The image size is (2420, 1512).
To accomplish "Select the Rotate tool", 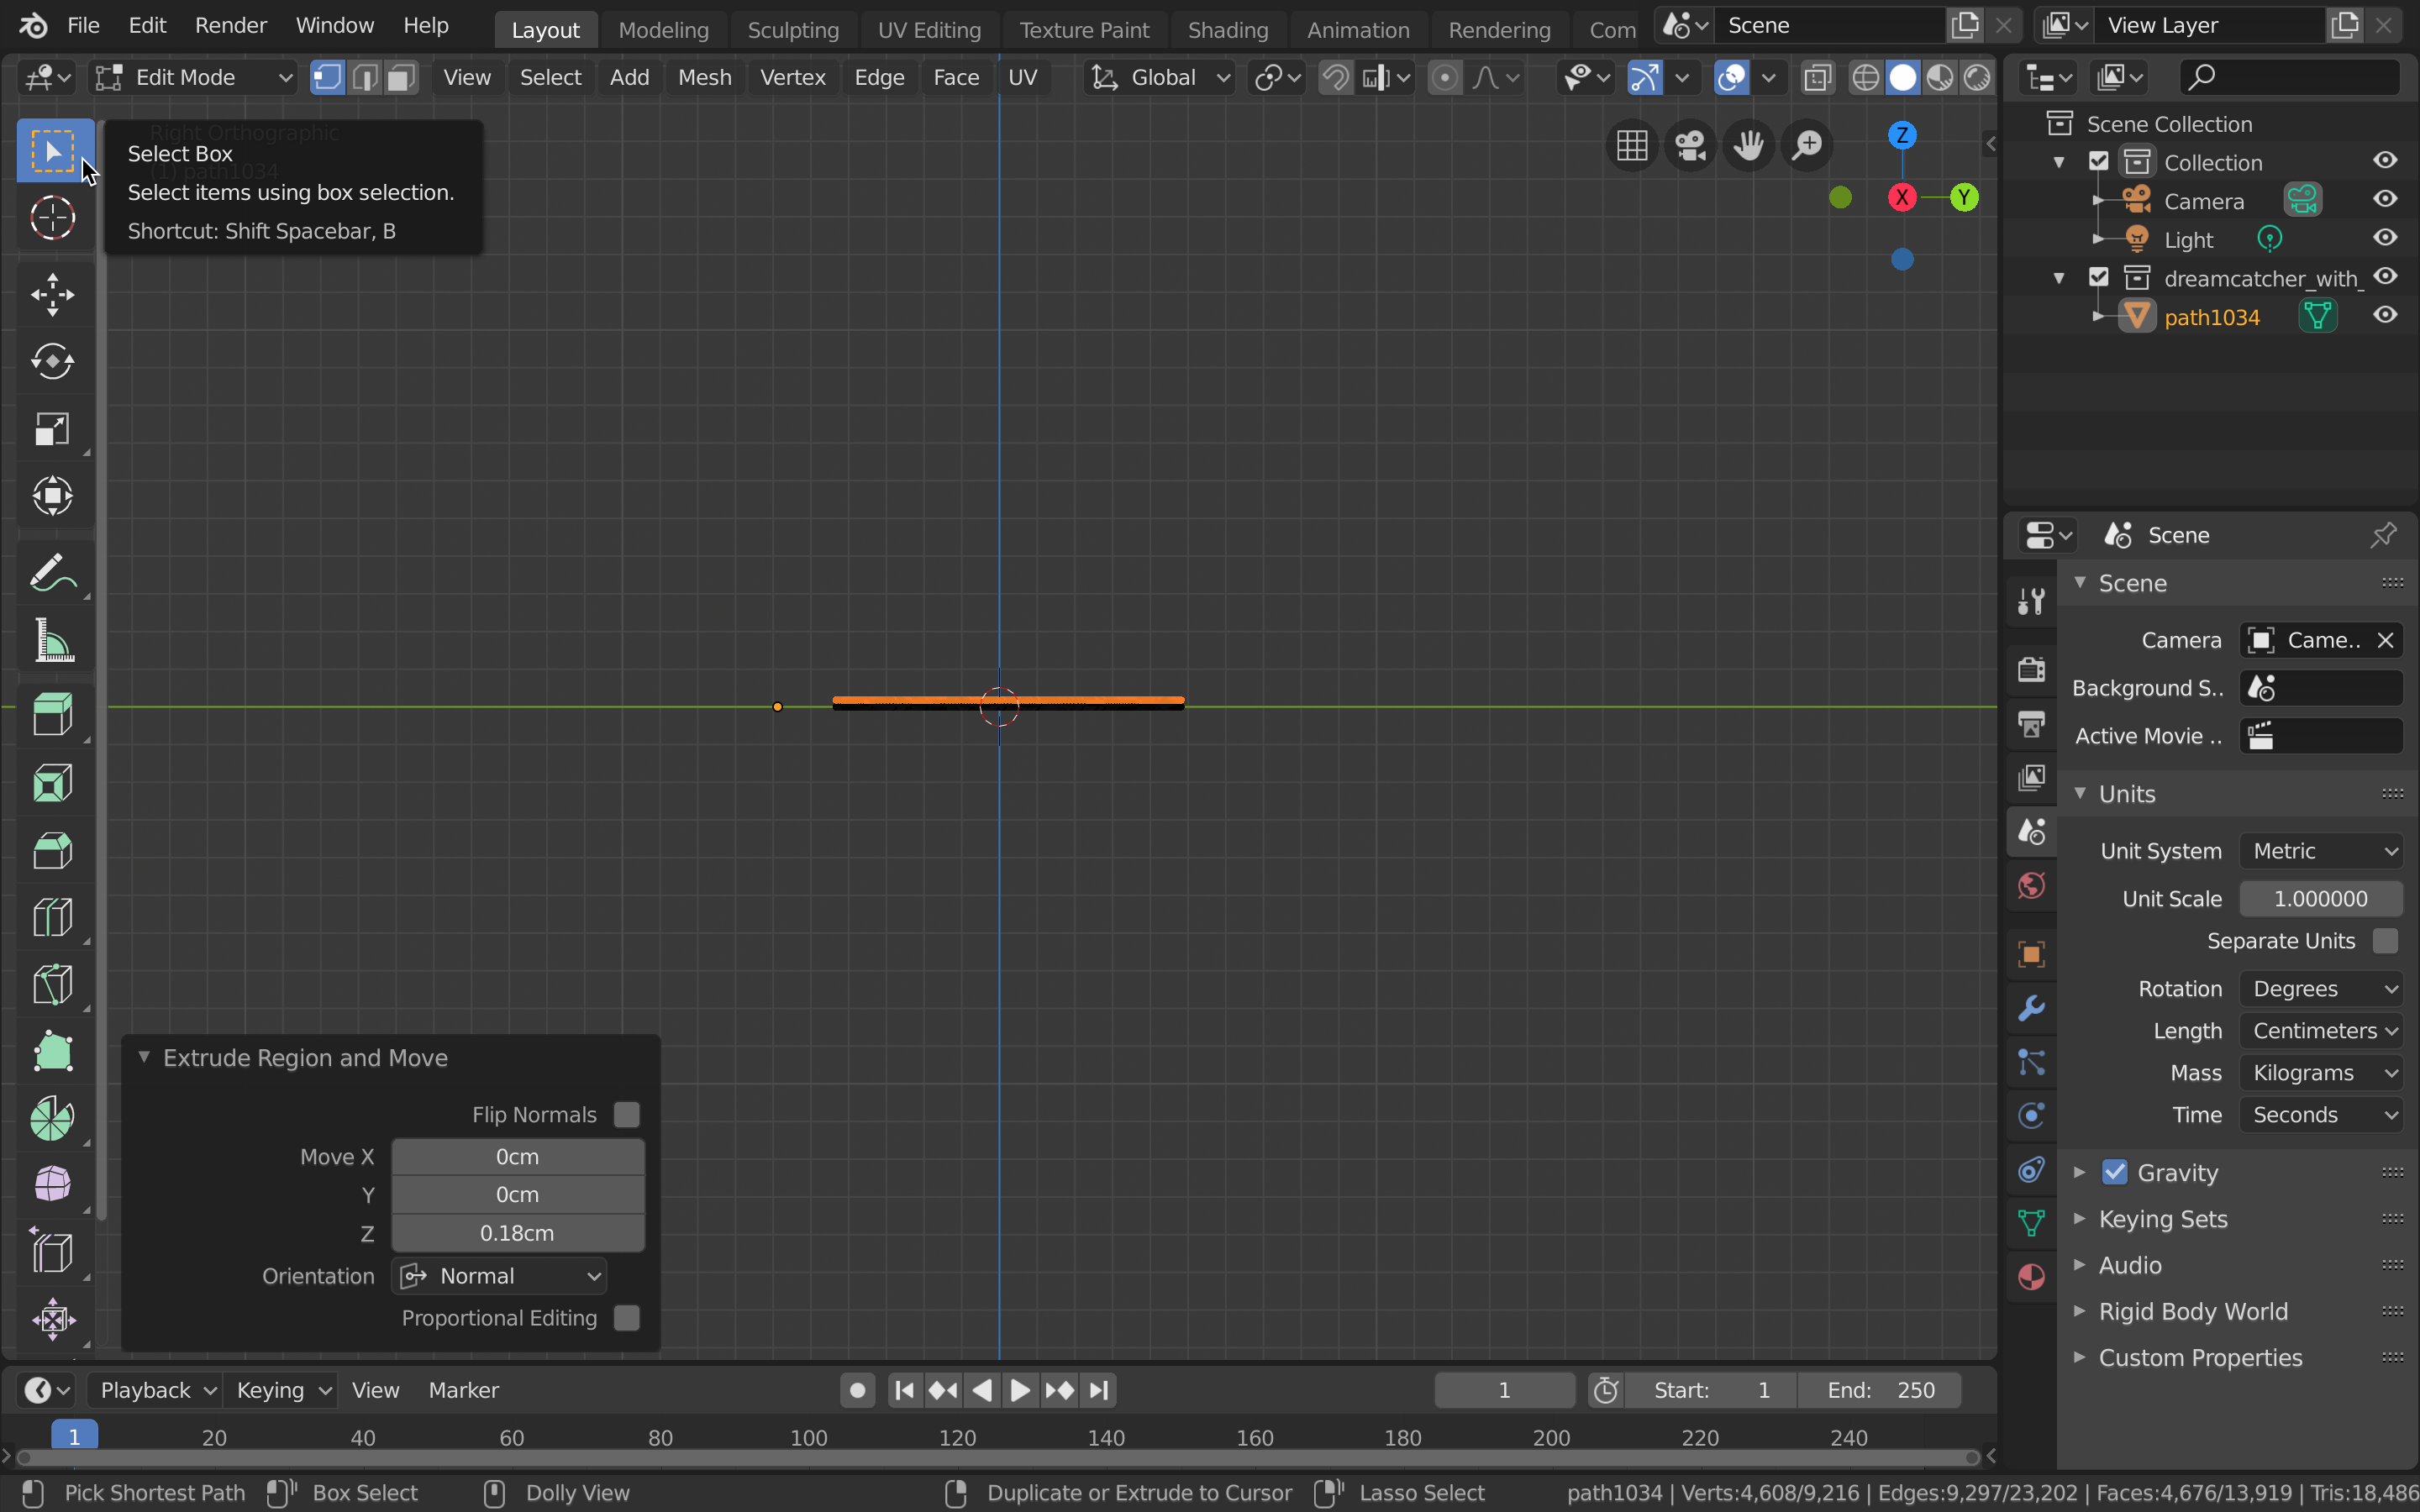I will (52, 362).
